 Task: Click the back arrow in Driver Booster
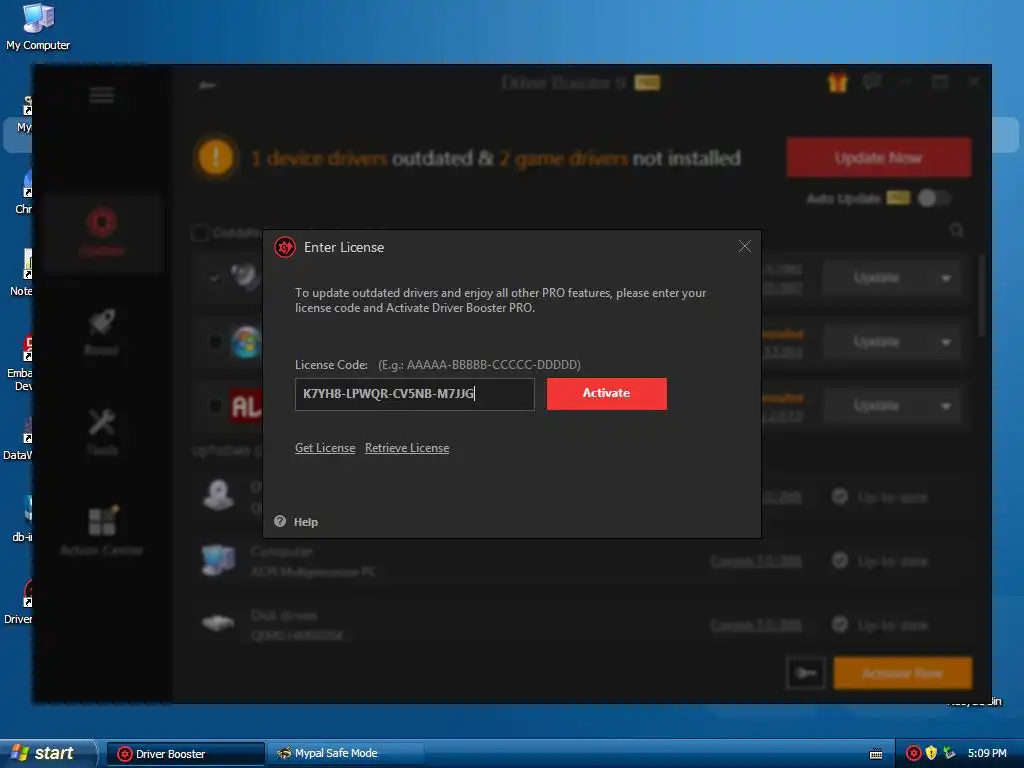208,85
